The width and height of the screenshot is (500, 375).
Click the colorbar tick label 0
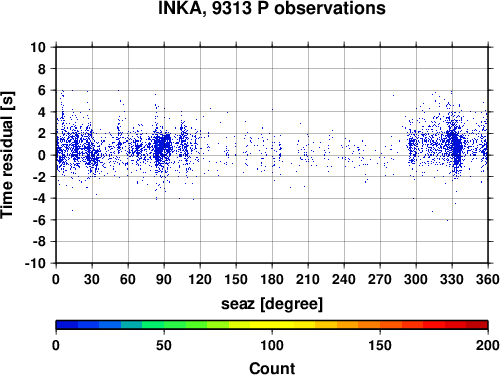point(56,345)
